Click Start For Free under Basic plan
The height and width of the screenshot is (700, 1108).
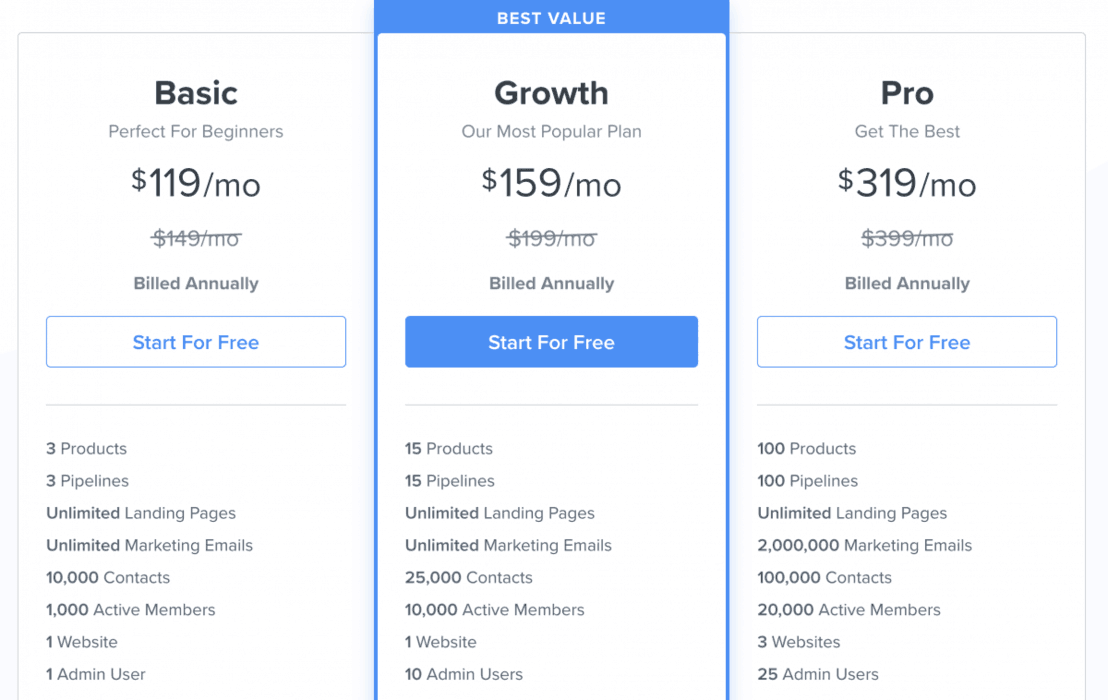pos(196,342)
